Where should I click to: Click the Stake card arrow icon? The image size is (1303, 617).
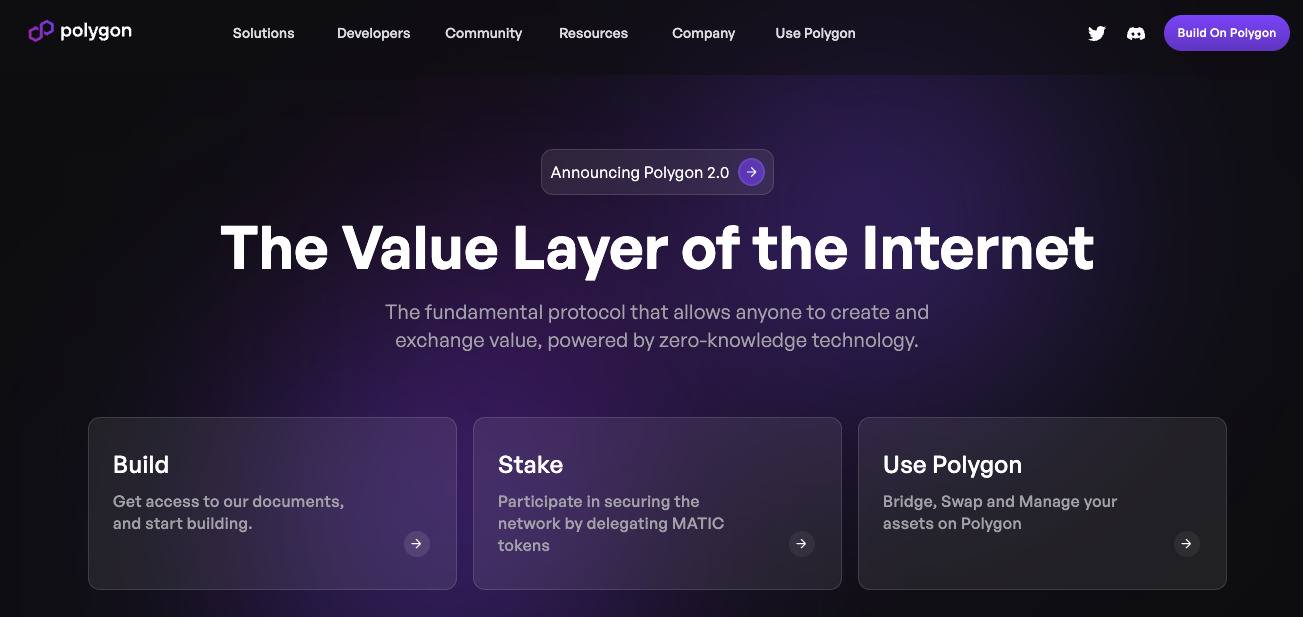801,544
